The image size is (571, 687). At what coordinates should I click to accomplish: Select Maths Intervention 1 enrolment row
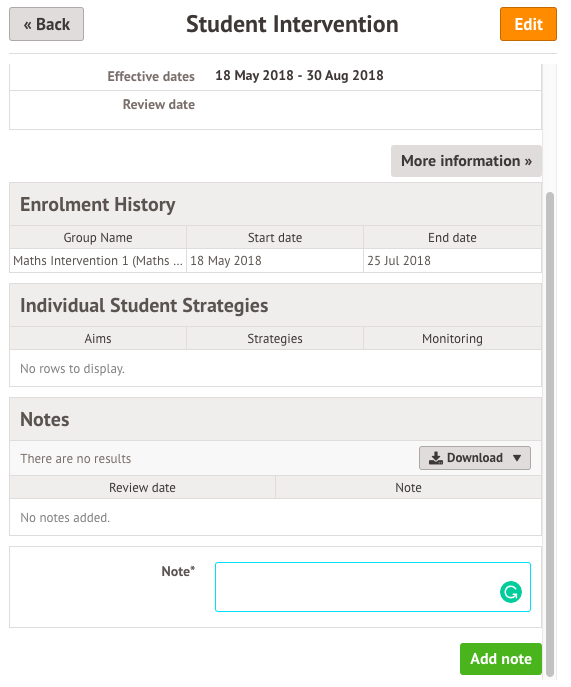[276, 261]
